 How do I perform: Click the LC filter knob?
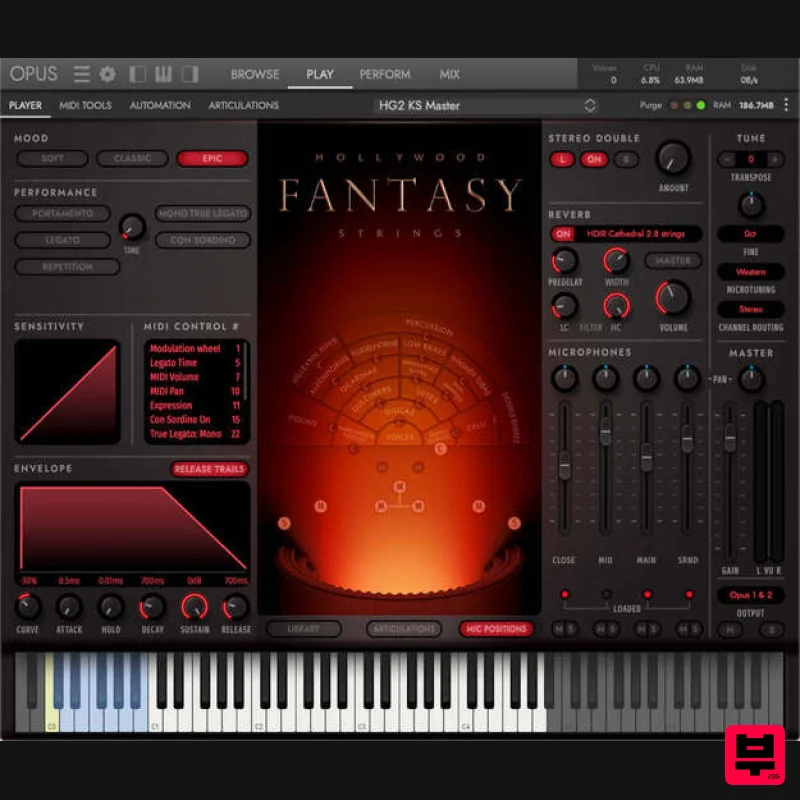click(x=564, y=306)
